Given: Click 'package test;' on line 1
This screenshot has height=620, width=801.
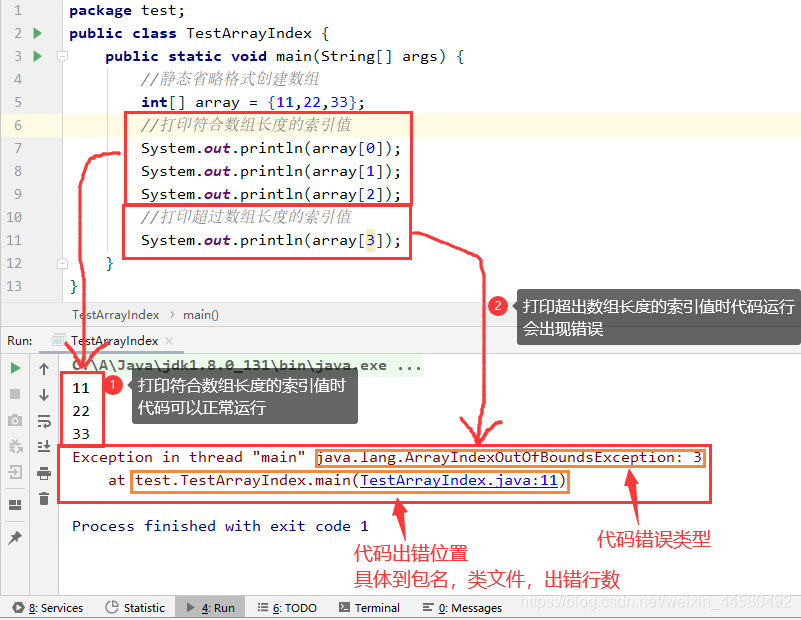Looking at the screenshot, I should (x=127, y=10).
